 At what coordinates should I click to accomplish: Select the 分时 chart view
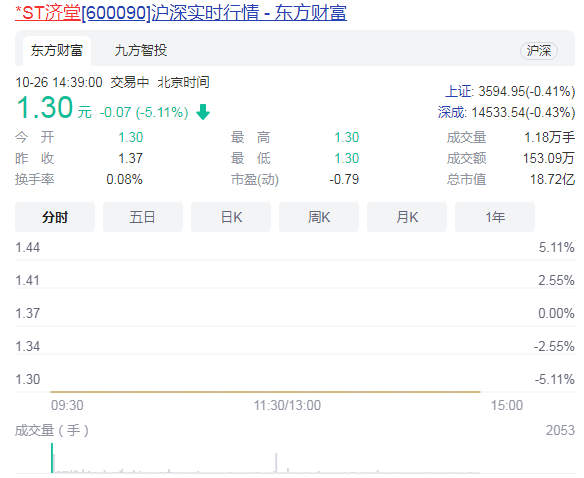coord(55,217)
